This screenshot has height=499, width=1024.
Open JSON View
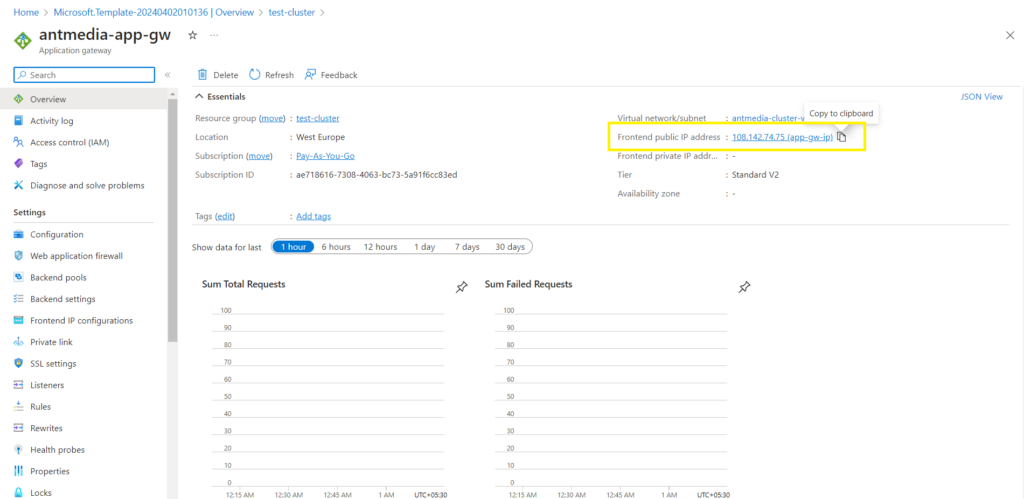point(981,97)
